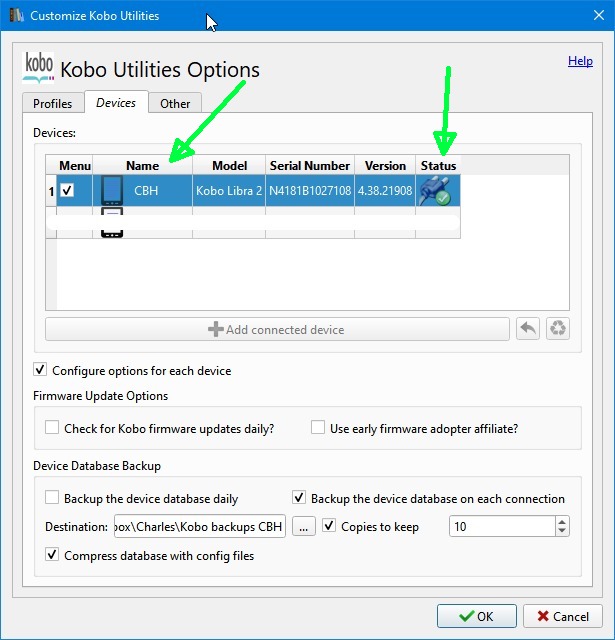
Task: Sort by the Name column header
Action: click(x=142, y=165)
